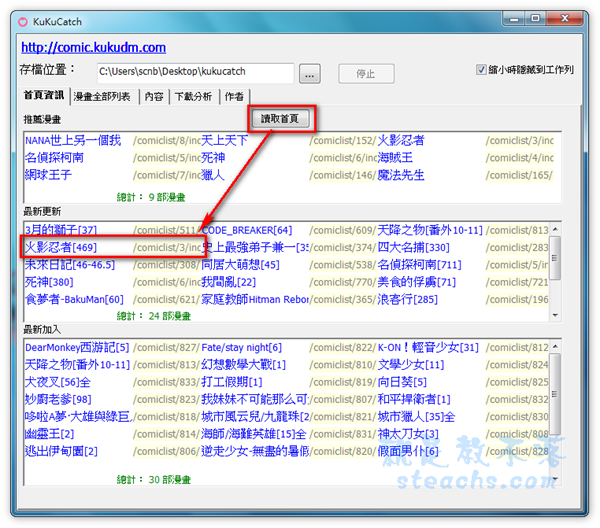The height and width of the screenshot is (528, 600).
Task: Open 和平捍衛者[1] entry
Action: [414, 399]
